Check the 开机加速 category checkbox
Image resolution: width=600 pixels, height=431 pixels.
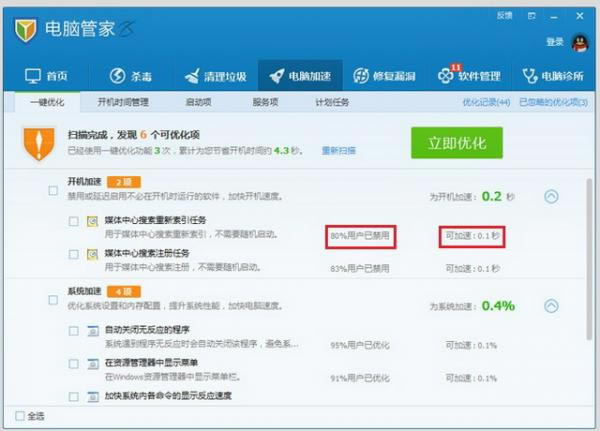(53, 189)
